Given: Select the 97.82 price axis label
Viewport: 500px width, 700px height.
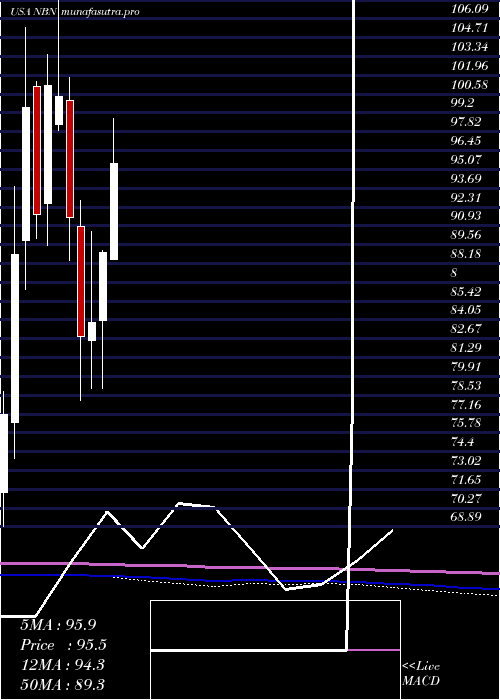Looking at the screenshot, I should coord(466,121).
